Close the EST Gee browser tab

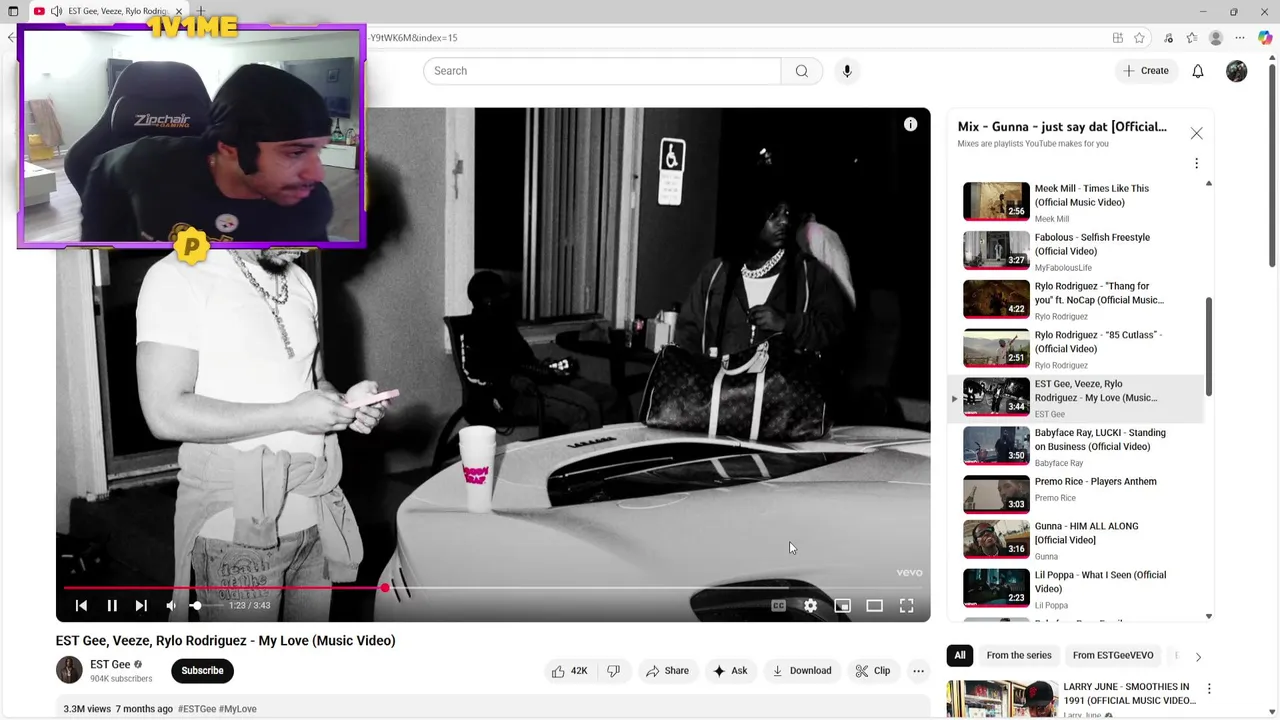[x=178, y=11]
